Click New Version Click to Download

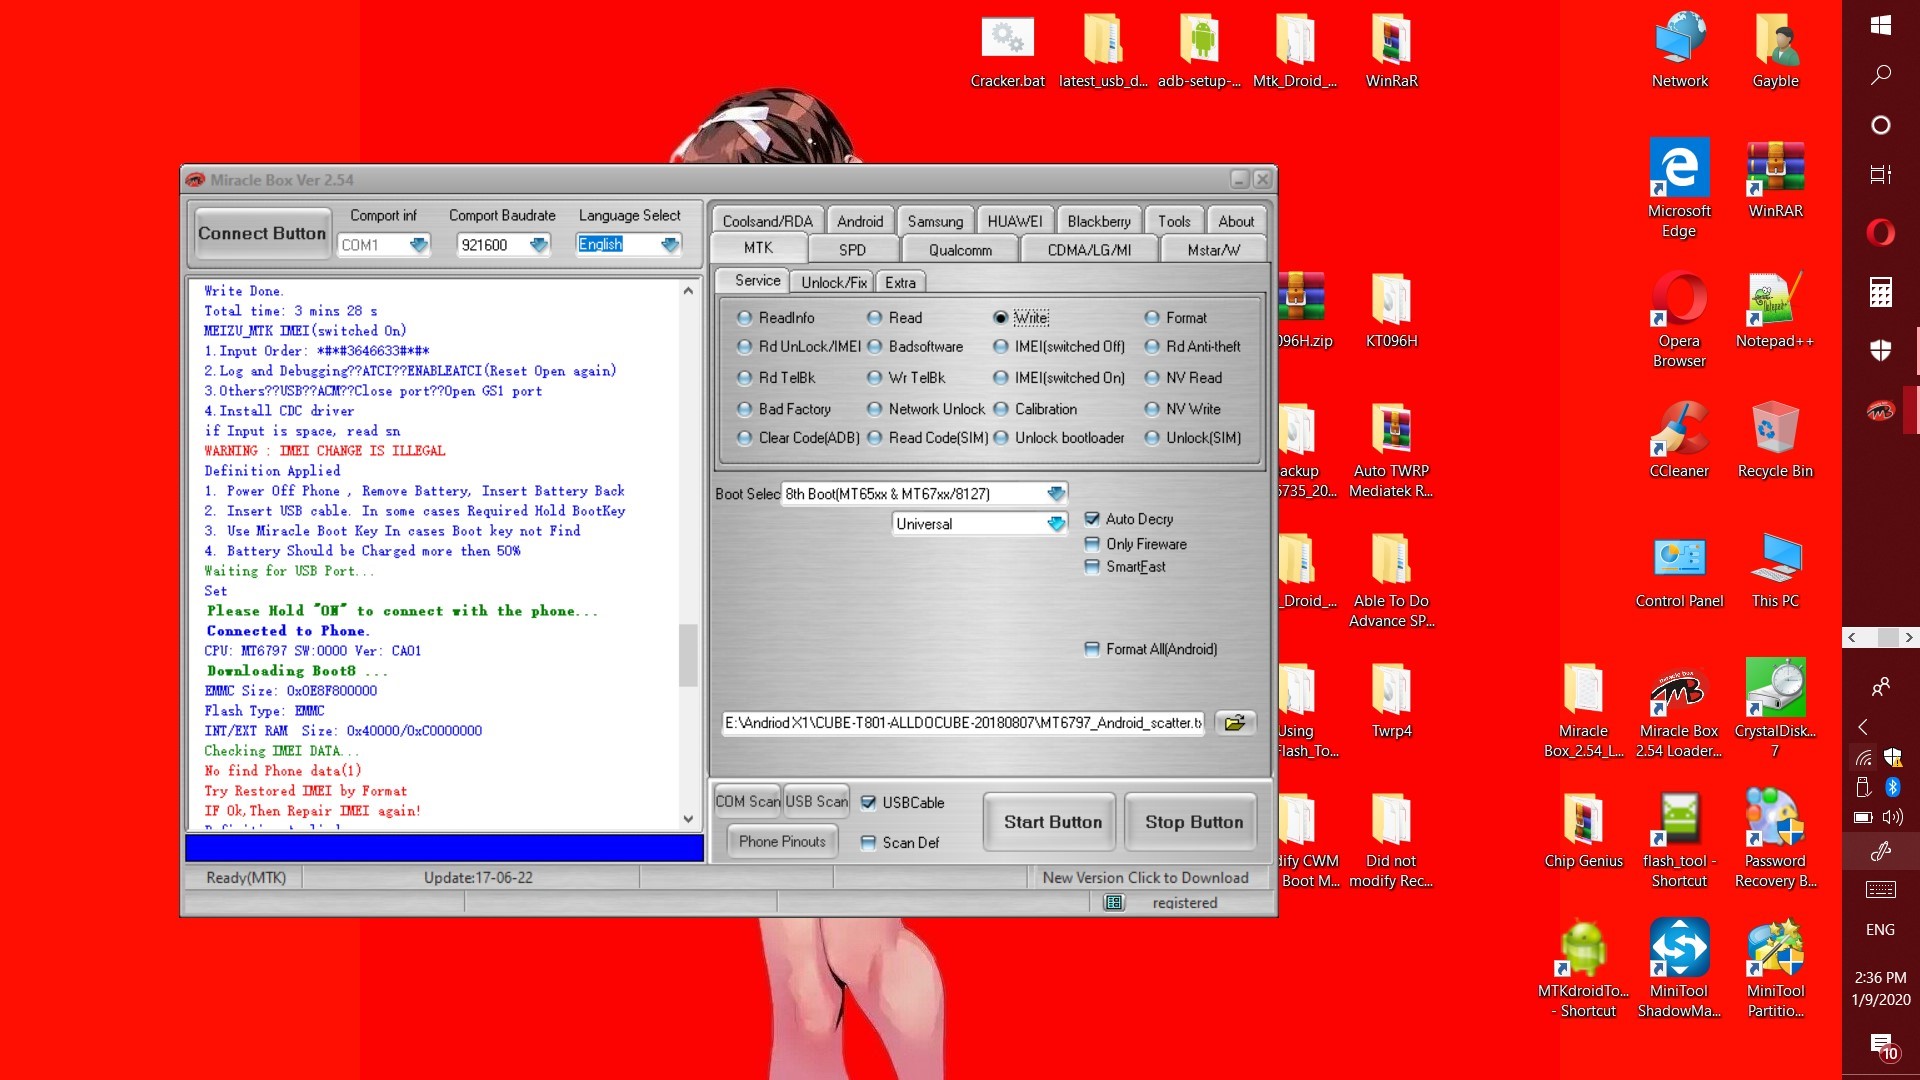pyautogui.click(x=1145, y=877)
